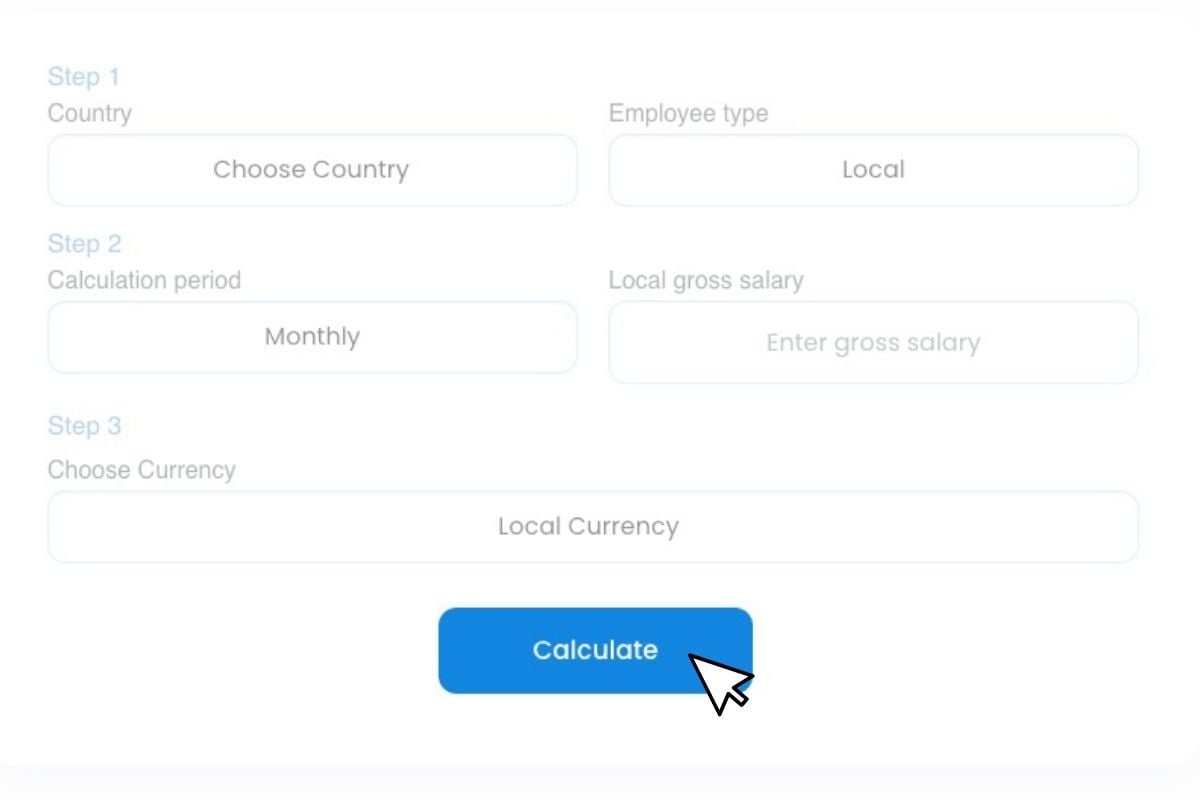The width and height of the screenshot is (1200, 800).
Task: Open the Calculation period dropdown set to Monthly
Action: point(312,337)
